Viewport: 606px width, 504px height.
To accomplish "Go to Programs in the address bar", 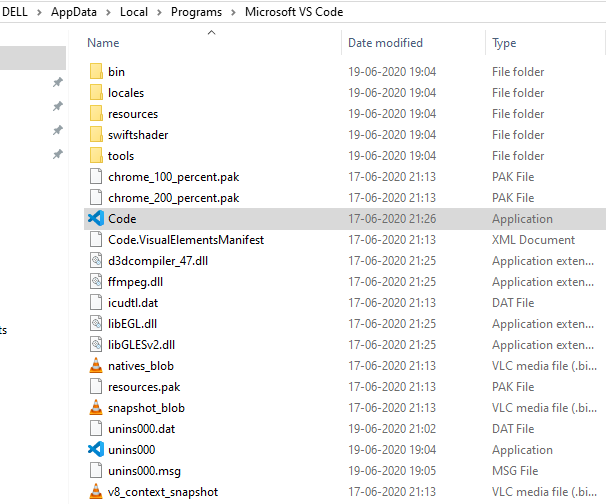I will [196, 12].
